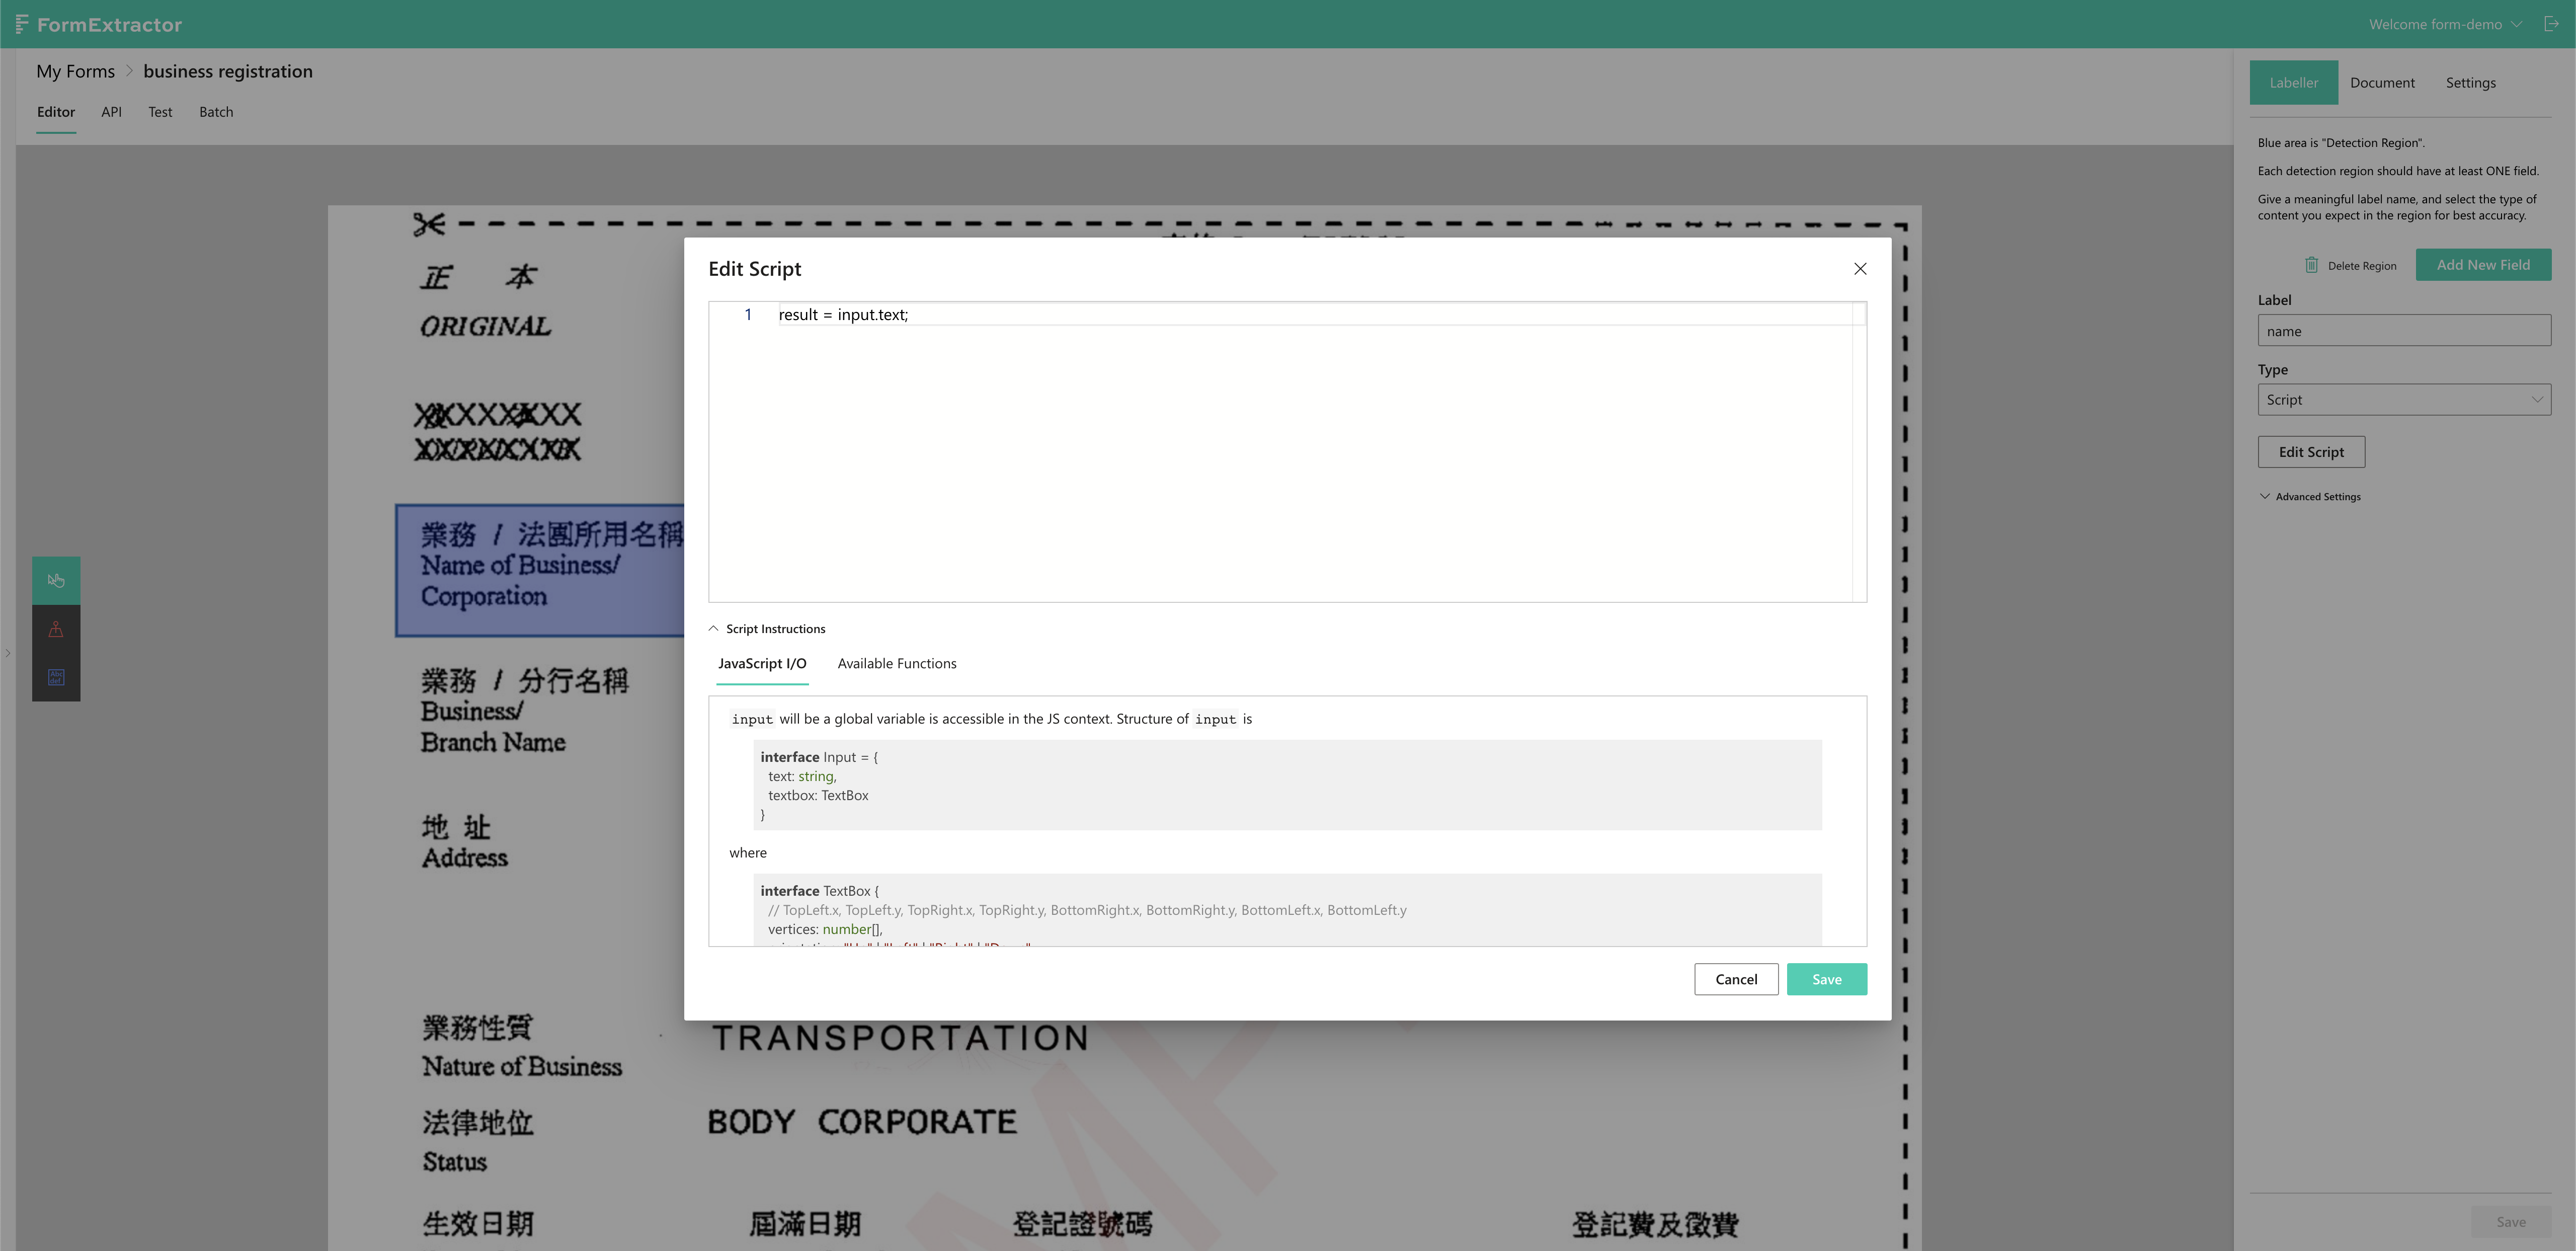Close the Edit Script dialog with X

[1860, 269]
